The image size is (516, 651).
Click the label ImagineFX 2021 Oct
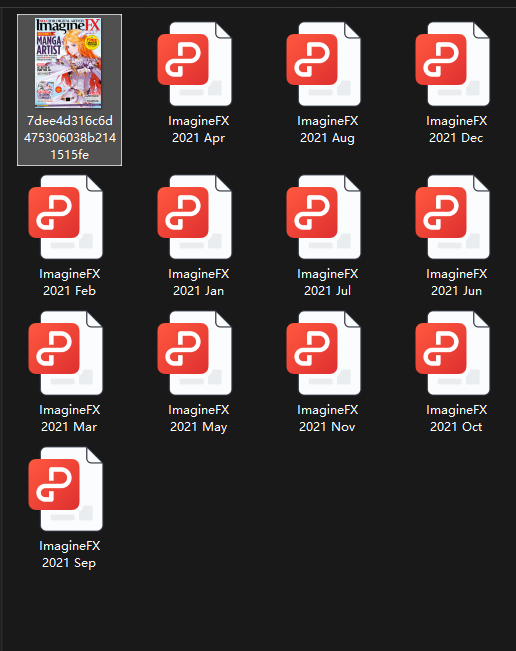(457, 418)
